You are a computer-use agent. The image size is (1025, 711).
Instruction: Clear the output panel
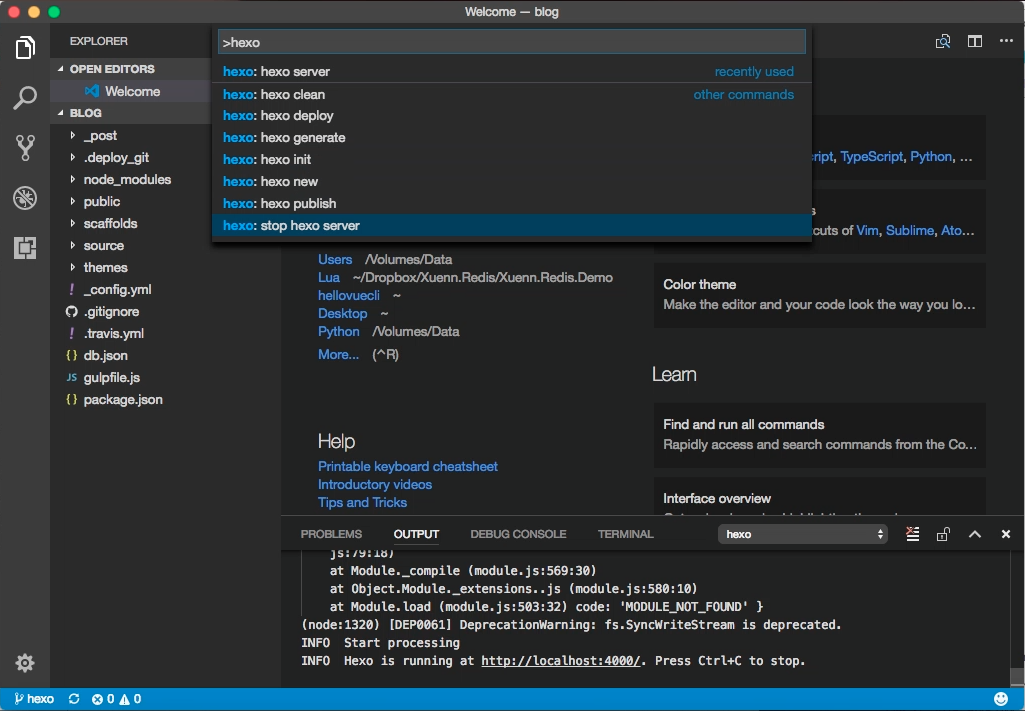tap(913, 534)
